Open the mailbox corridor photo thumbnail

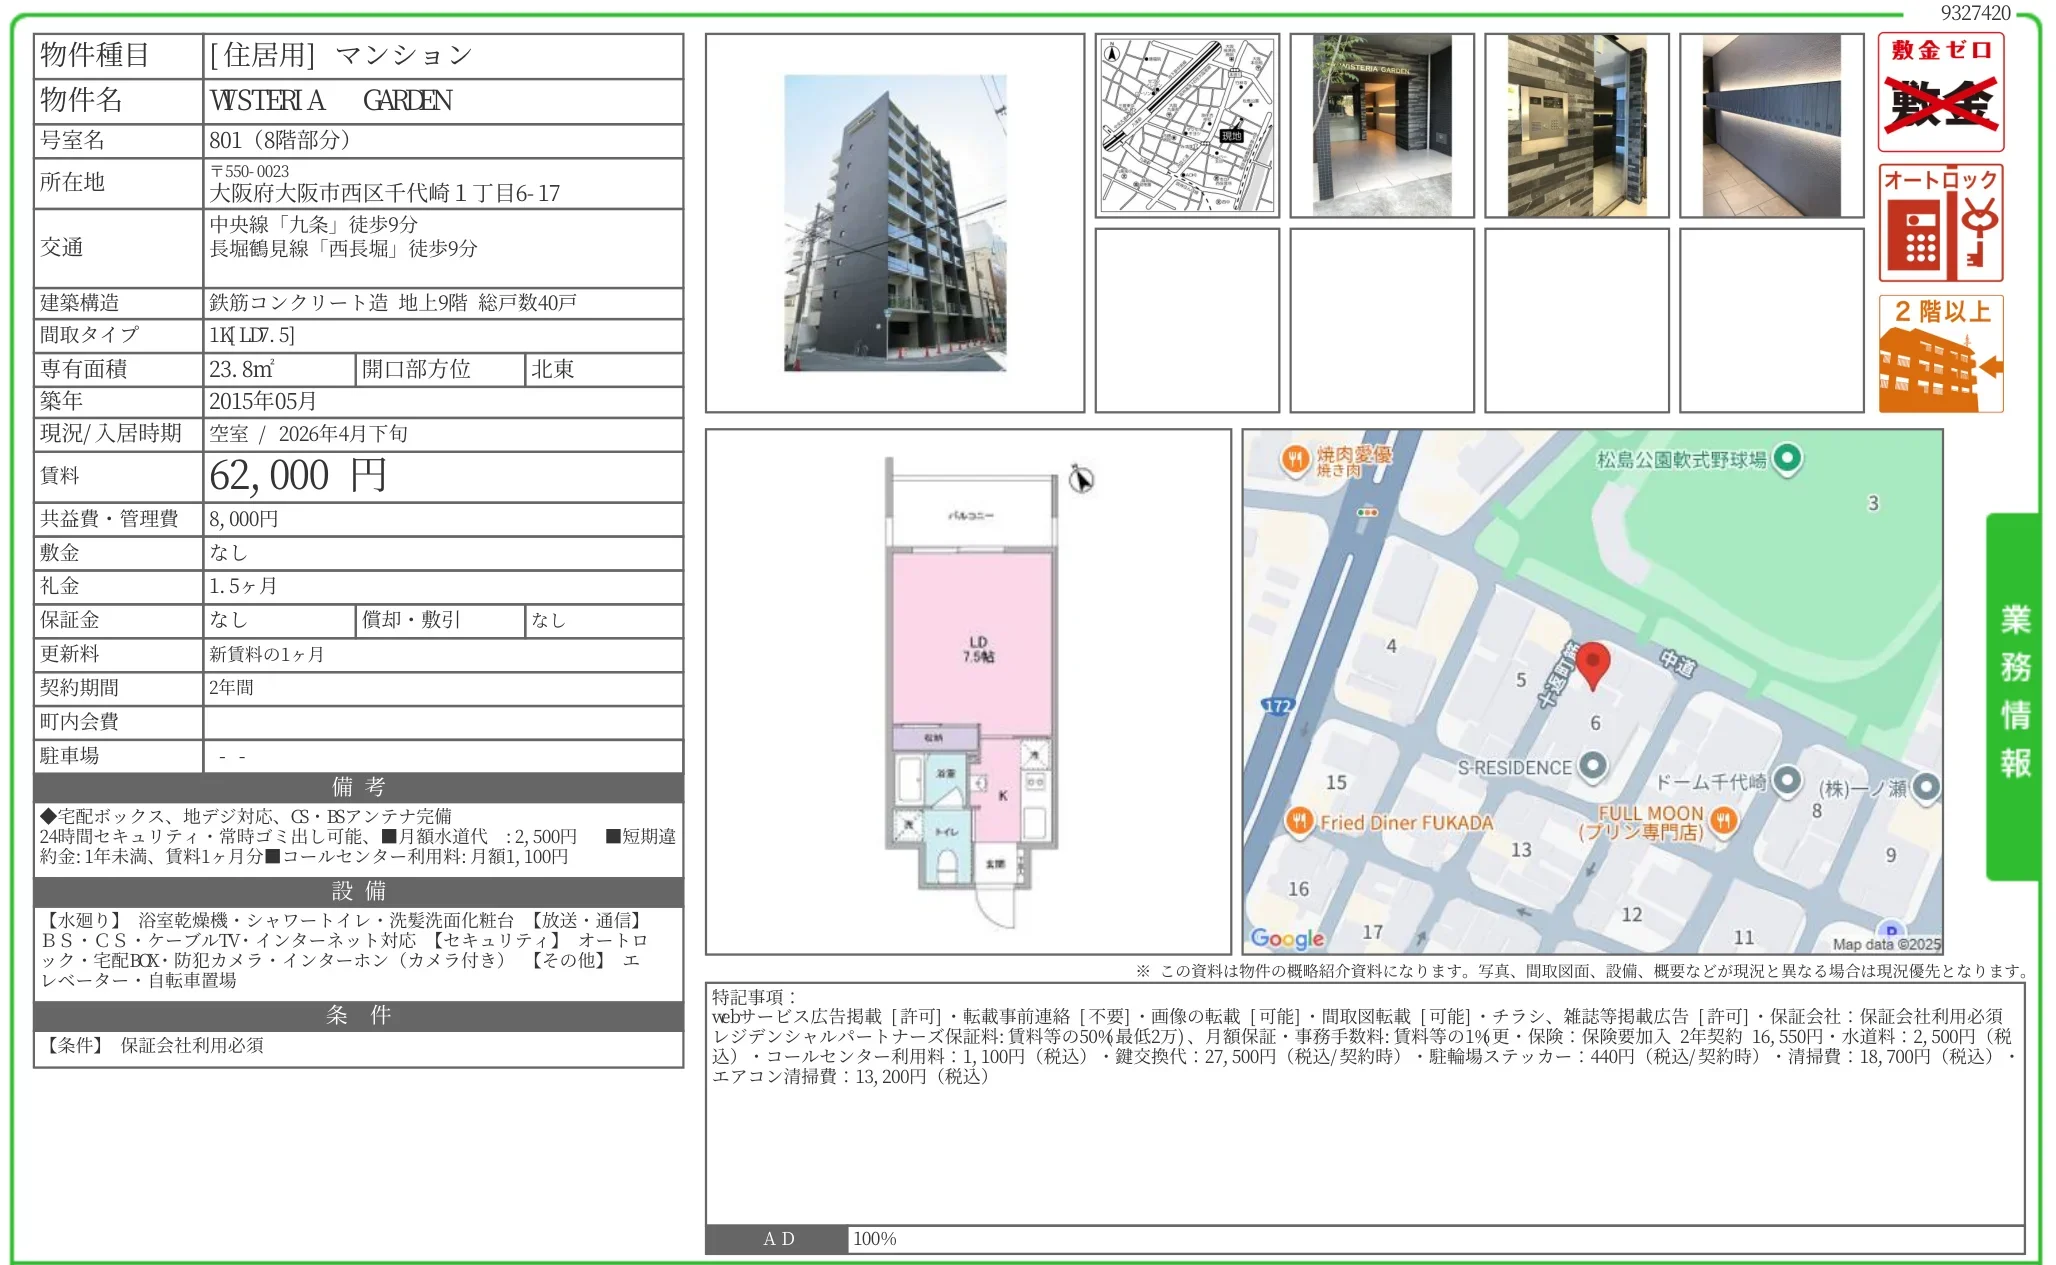pyautogui.click(x=1771, y=125)
